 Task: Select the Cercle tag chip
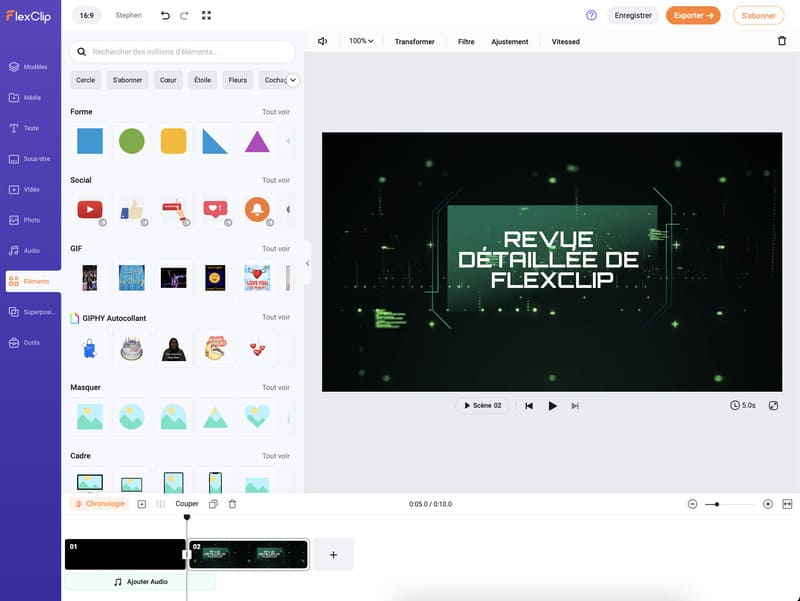85,80
